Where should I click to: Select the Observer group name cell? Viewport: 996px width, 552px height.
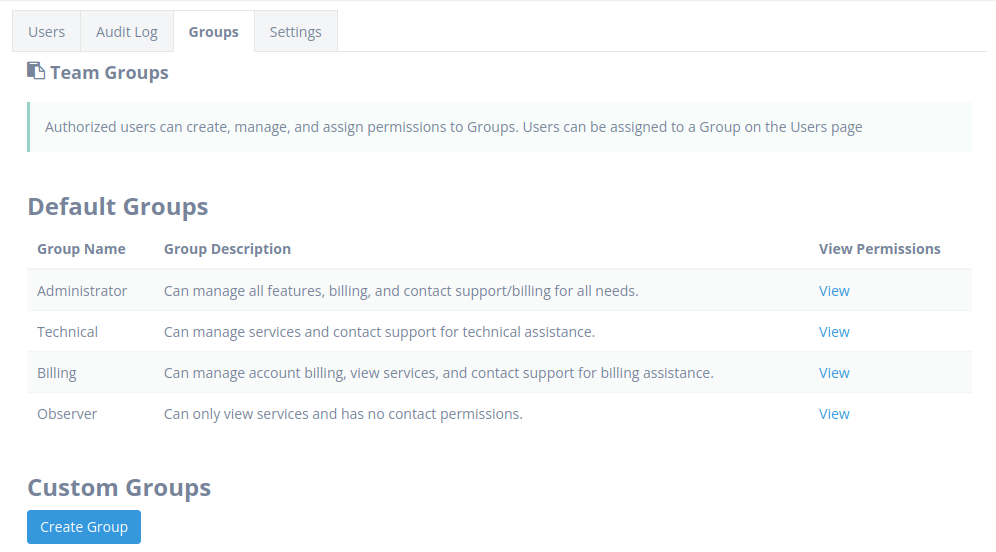(67, 414)
